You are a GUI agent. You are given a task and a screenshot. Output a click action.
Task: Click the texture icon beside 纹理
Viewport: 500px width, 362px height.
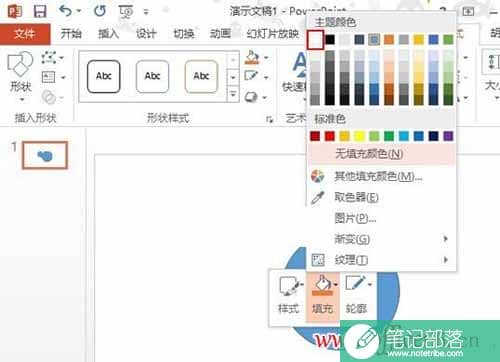coord(318,260)
